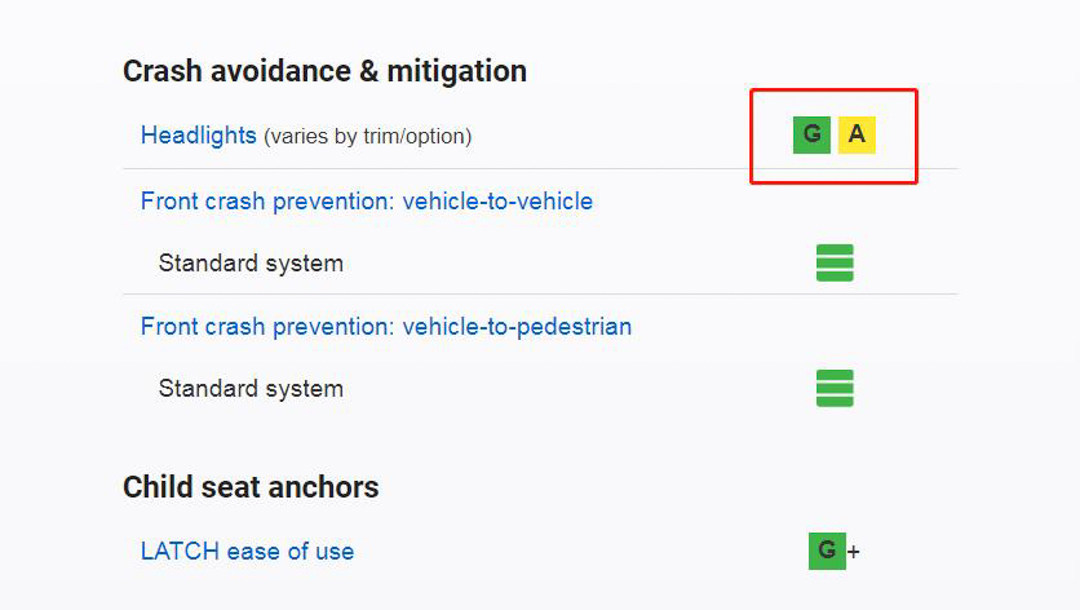
Task: Click the yellow A headlight rating badge
Action: point(857,135)
